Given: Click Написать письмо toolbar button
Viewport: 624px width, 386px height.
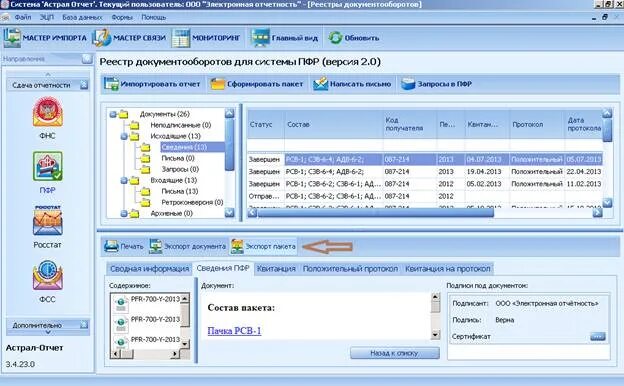Looking at the screenshot, I should coord(352,84).
